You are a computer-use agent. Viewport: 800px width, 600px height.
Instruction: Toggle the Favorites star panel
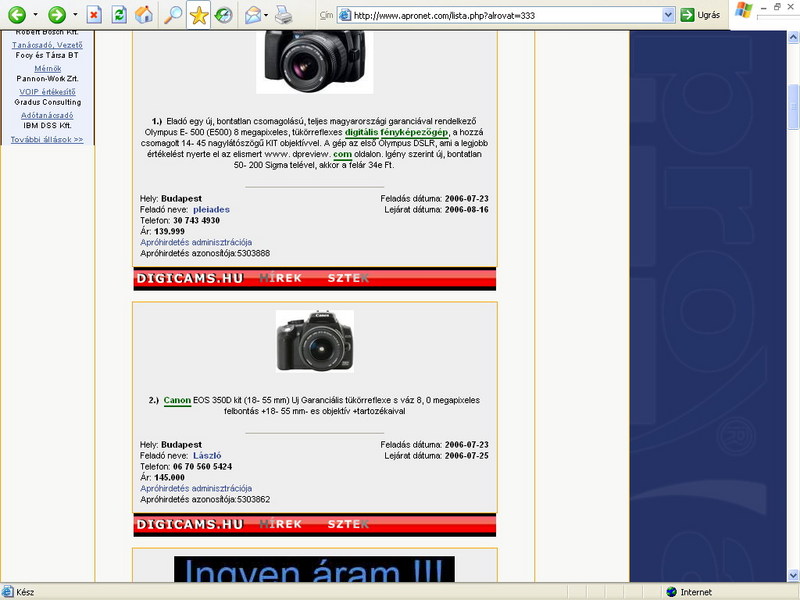pyautogui.click(x=199, y=15)
